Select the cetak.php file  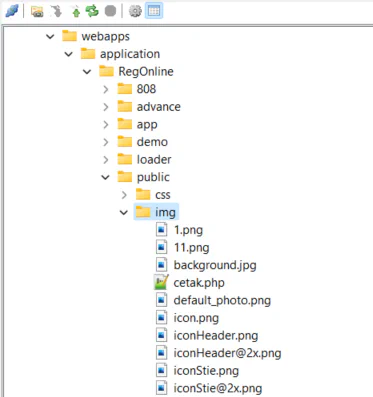click(x=199, y=283)
